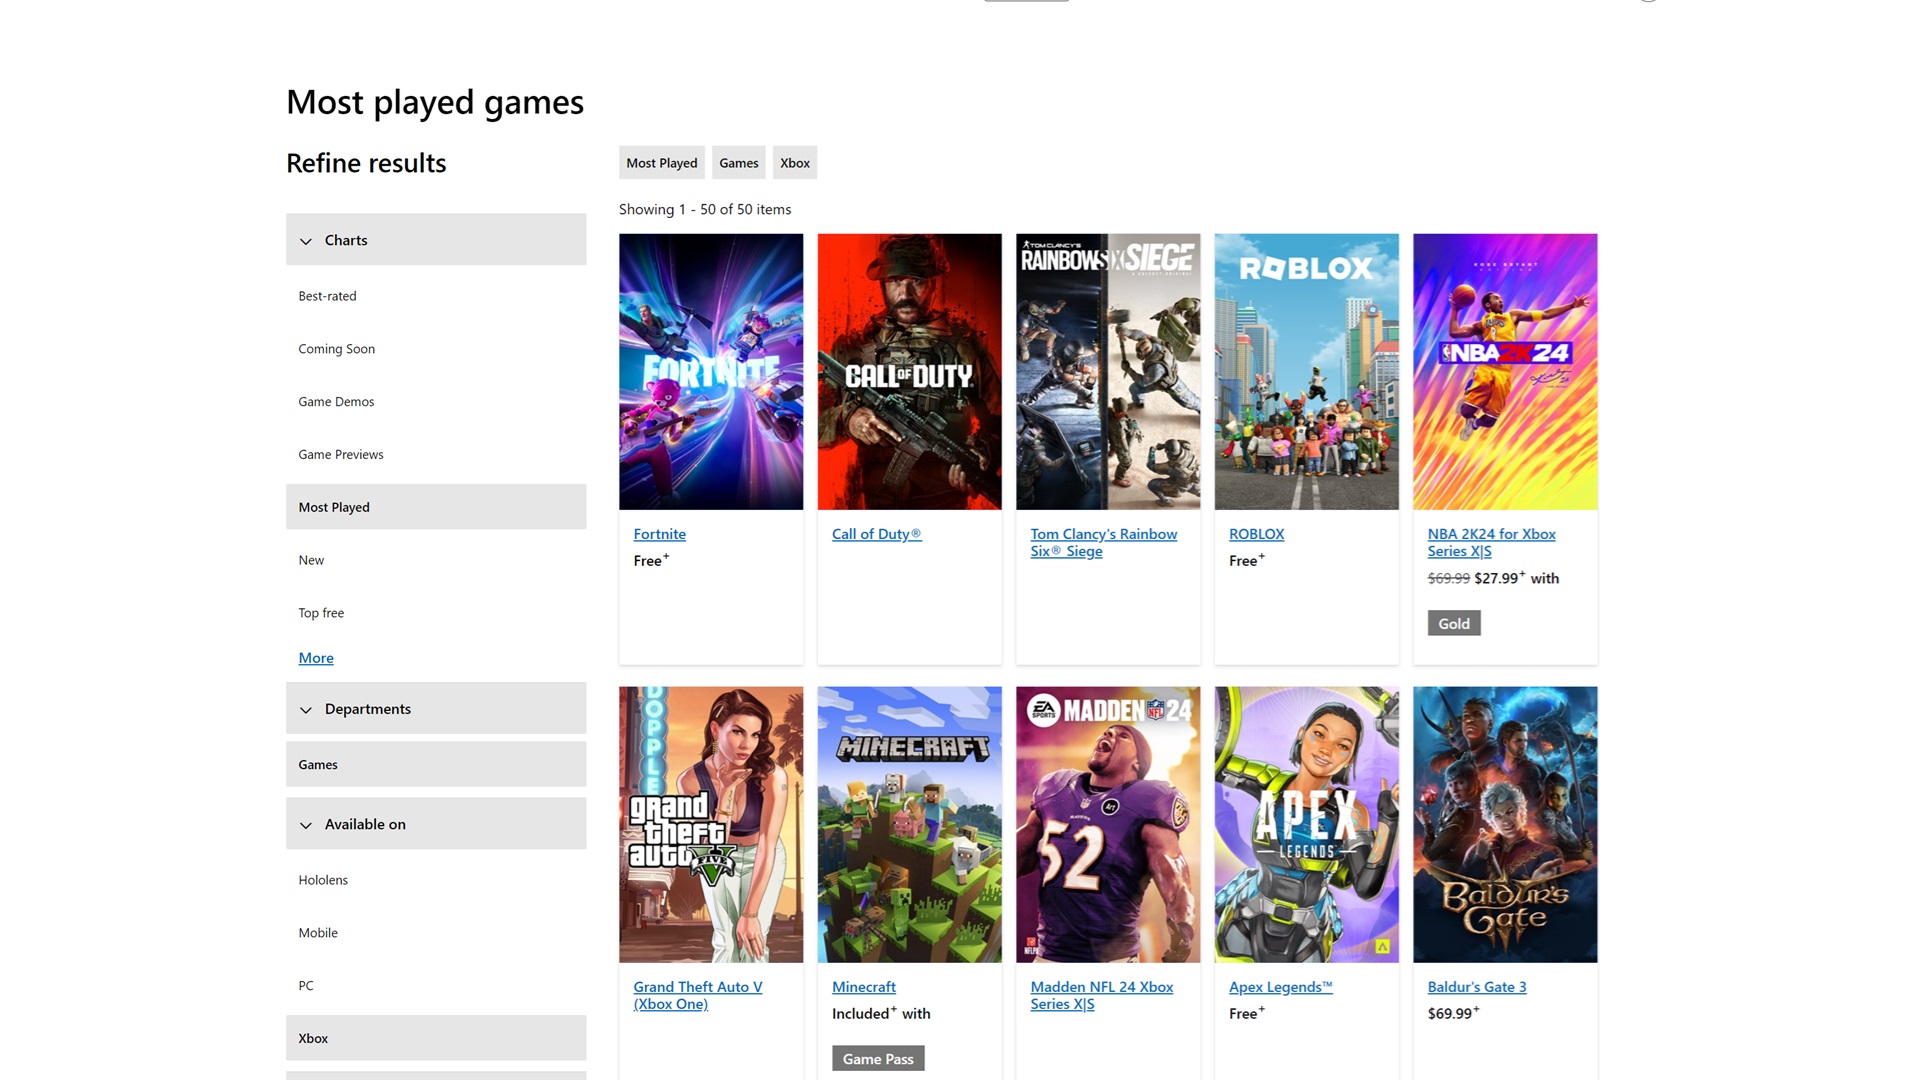
Task: Click the Gold badge on NBA 2K24
Action: coord(1453,622)
